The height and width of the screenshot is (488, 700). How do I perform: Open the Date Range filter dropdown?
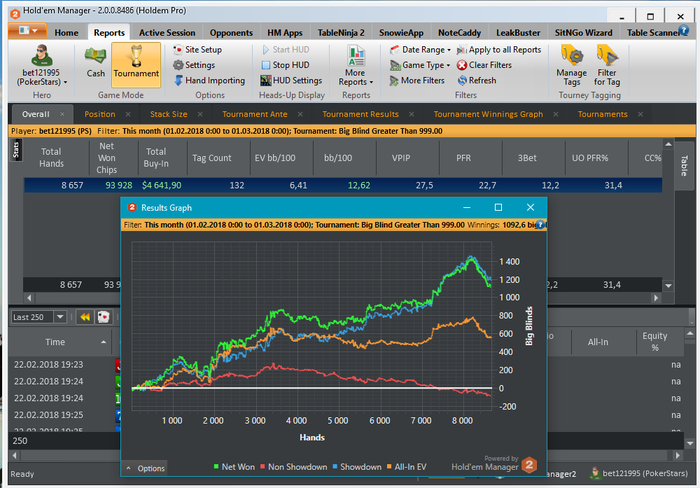[420, 50]
